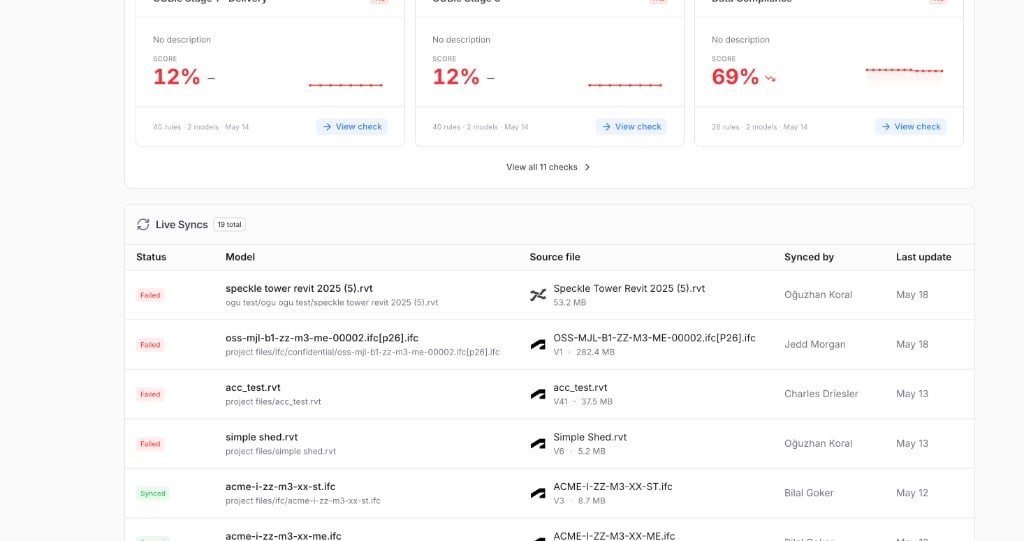The image size is (1024, 541).
Task: Open View check on the middle 12% score card
Action: click(x=632, y=127)
